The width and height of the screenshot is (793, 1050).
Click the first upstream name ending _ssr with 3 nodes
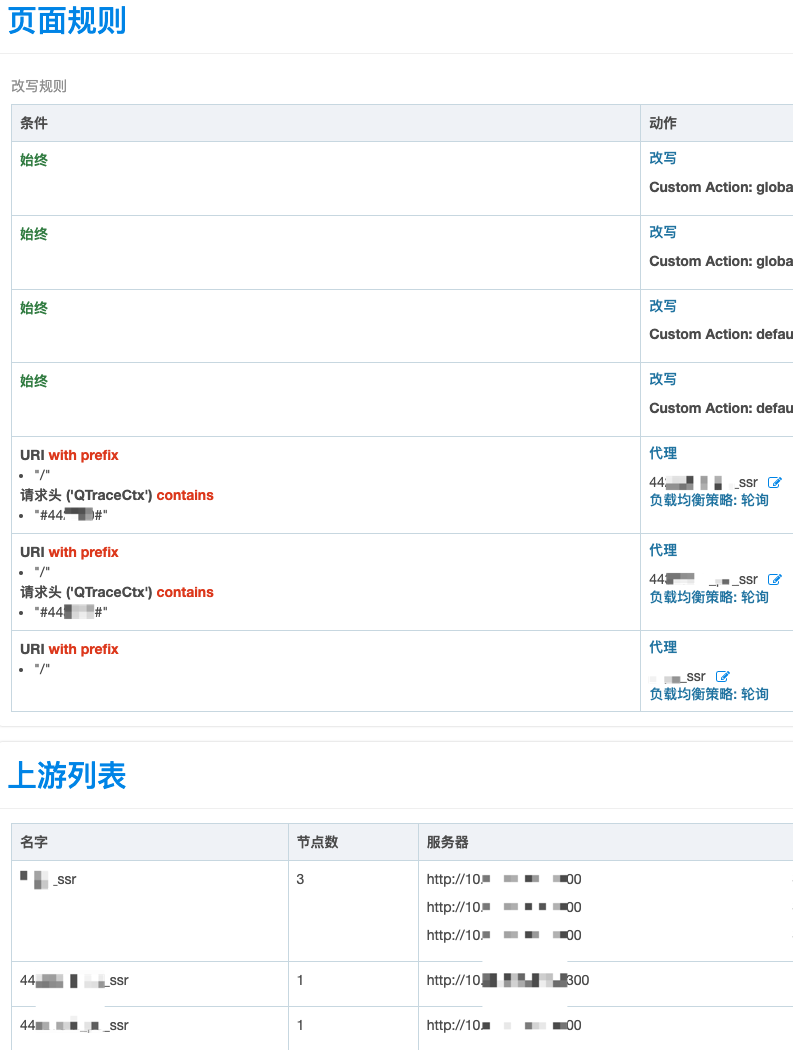(48, 879)
